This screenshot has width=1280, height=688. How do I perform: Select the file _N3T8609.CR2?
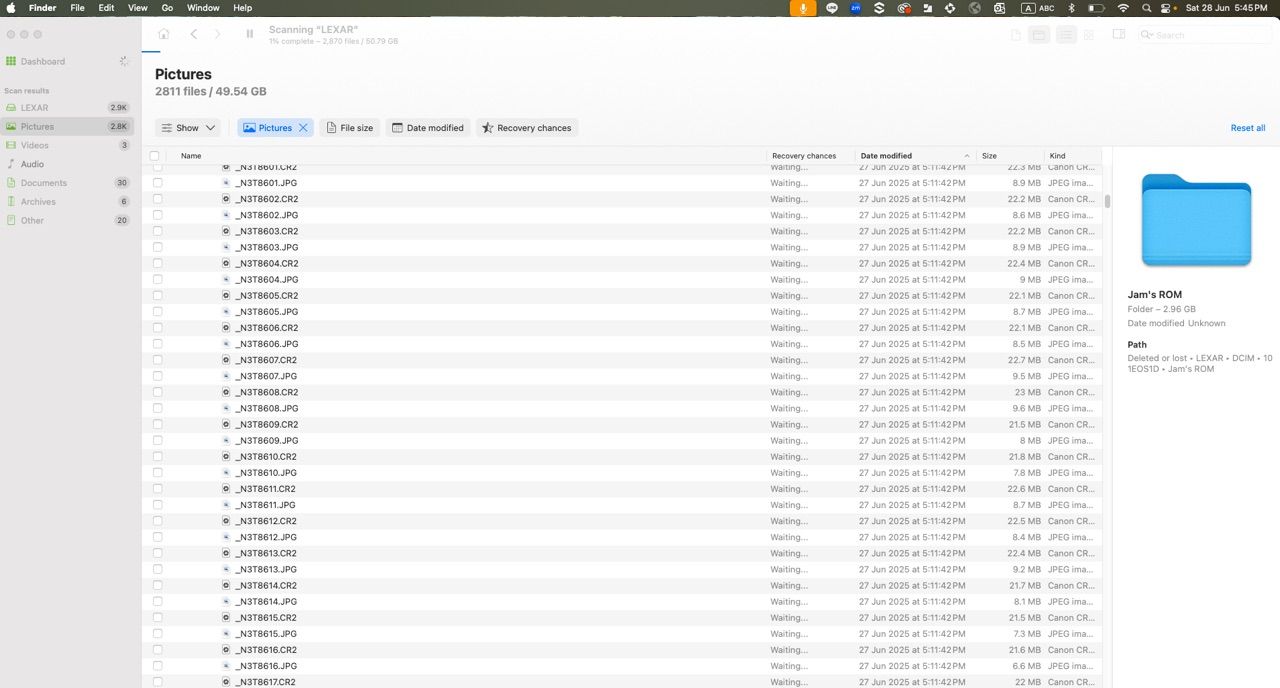tap(266, 424)
